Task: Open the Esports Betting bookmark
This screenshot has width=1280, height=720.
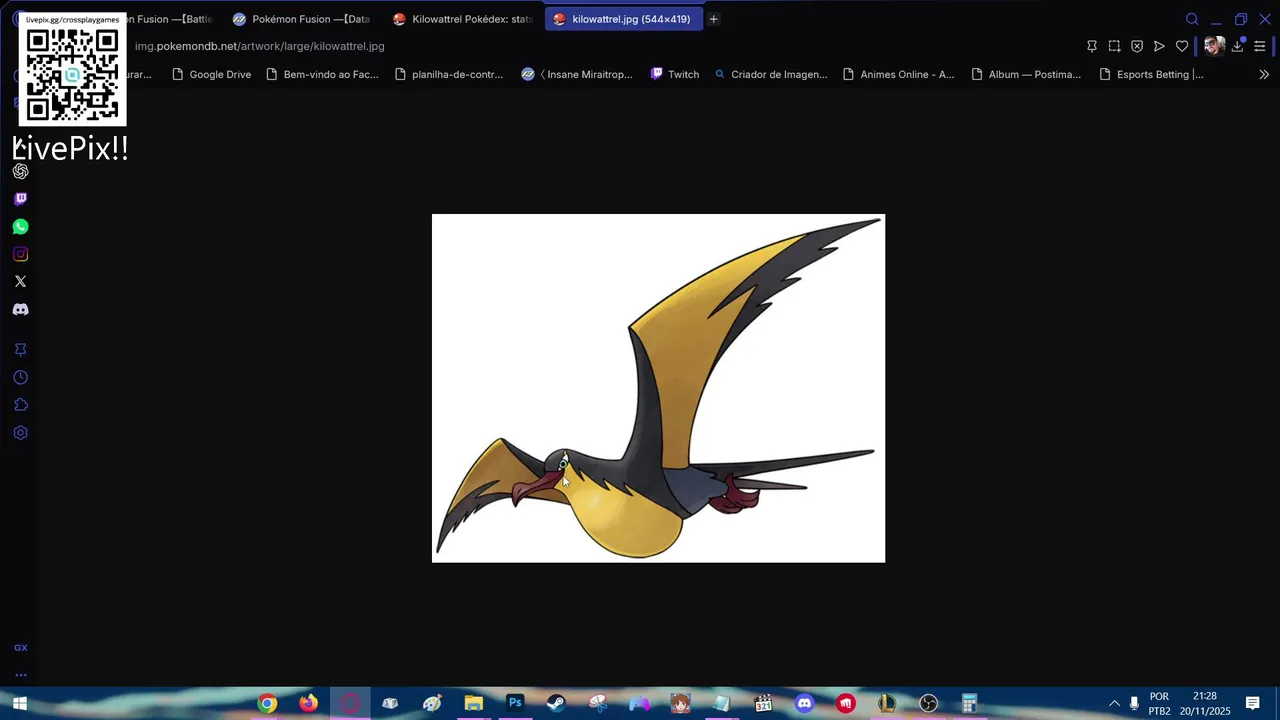Action: (x=1150, y=74)
